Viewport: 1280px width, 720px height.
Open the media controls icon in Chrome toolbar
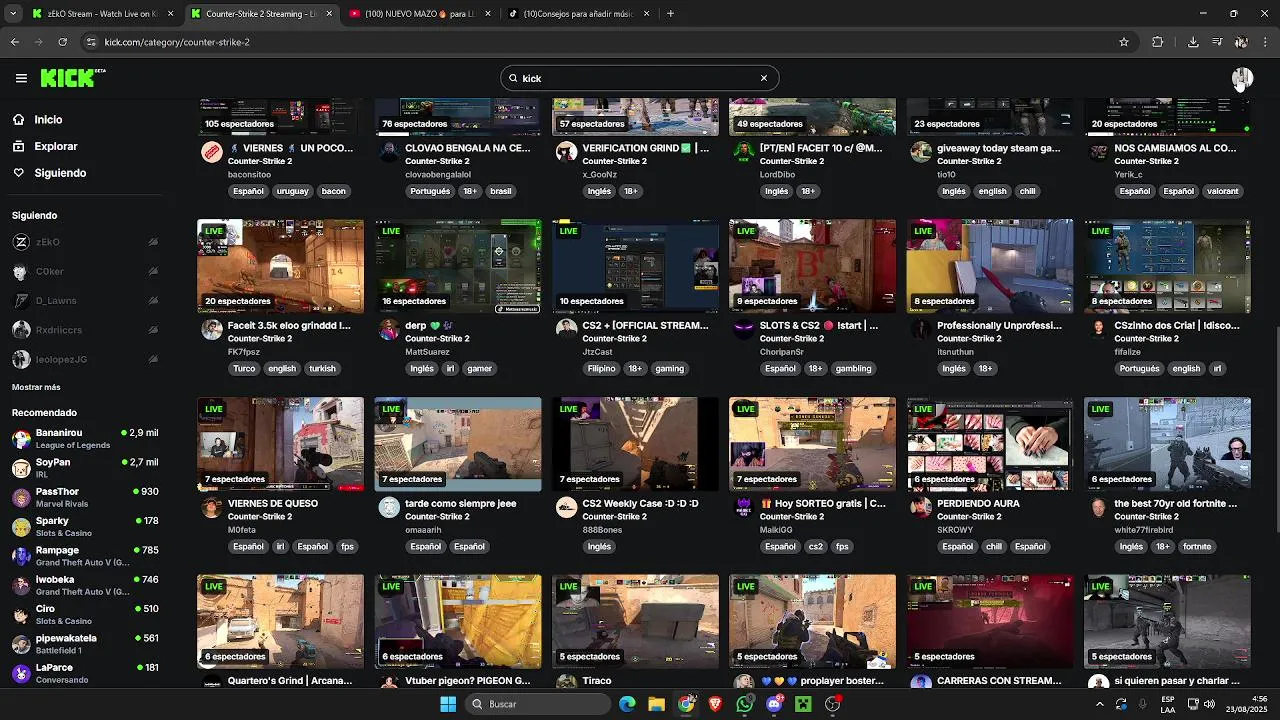pyautogui.click(x=1217, y=42)
